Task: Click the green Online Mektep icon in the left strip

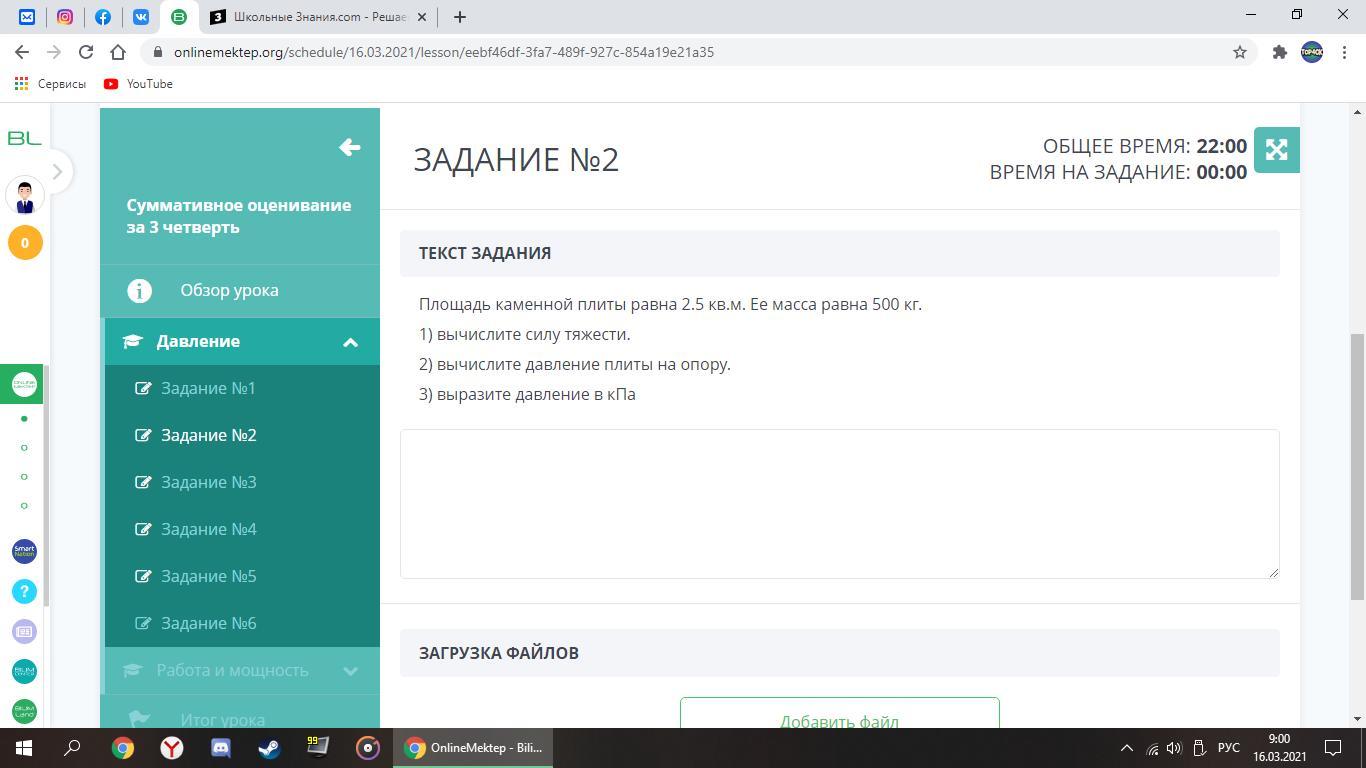Action: 24,384
